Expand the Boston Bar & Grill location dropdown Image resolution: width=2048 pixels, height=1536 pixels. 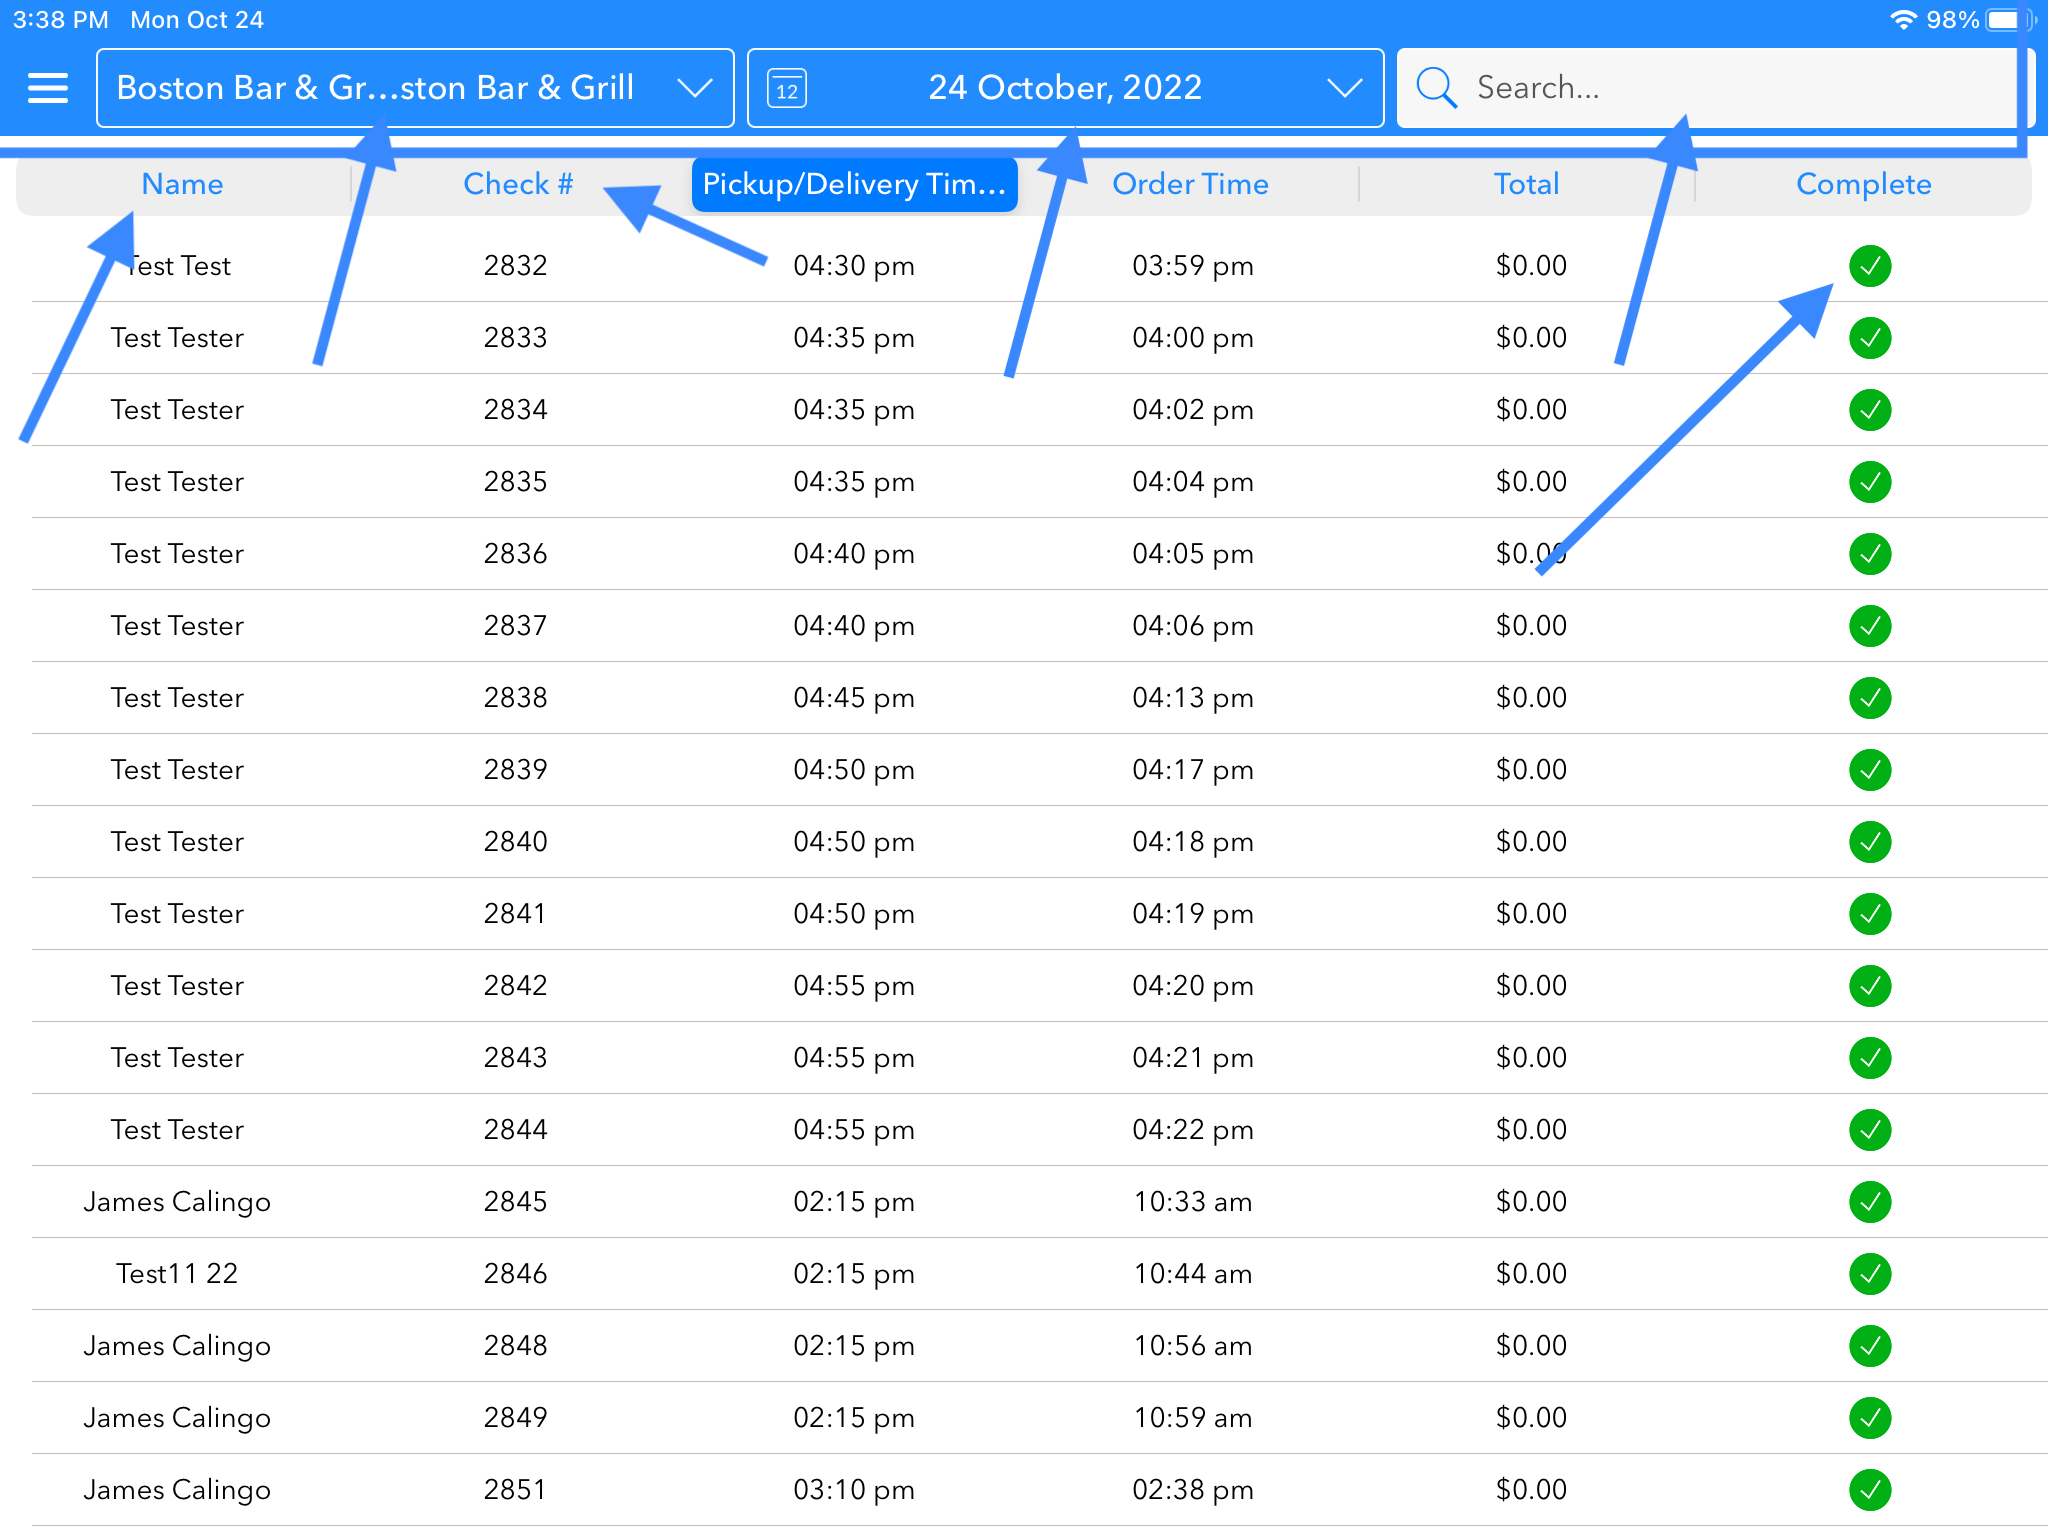(x=415, y=88)
